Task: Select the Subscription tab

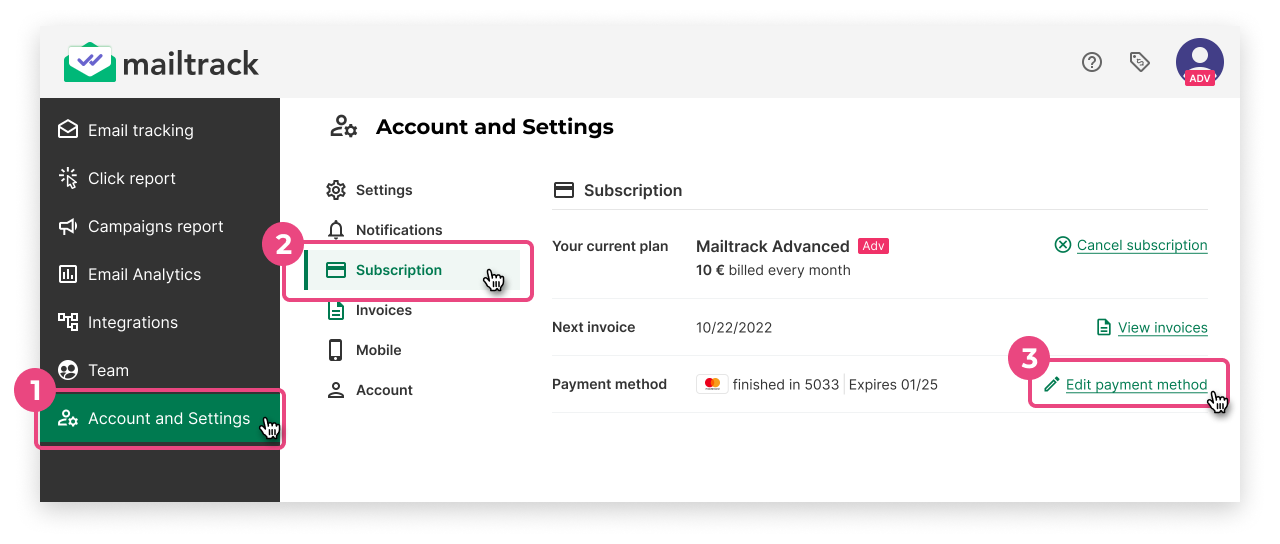Action: tap(398, 270)
